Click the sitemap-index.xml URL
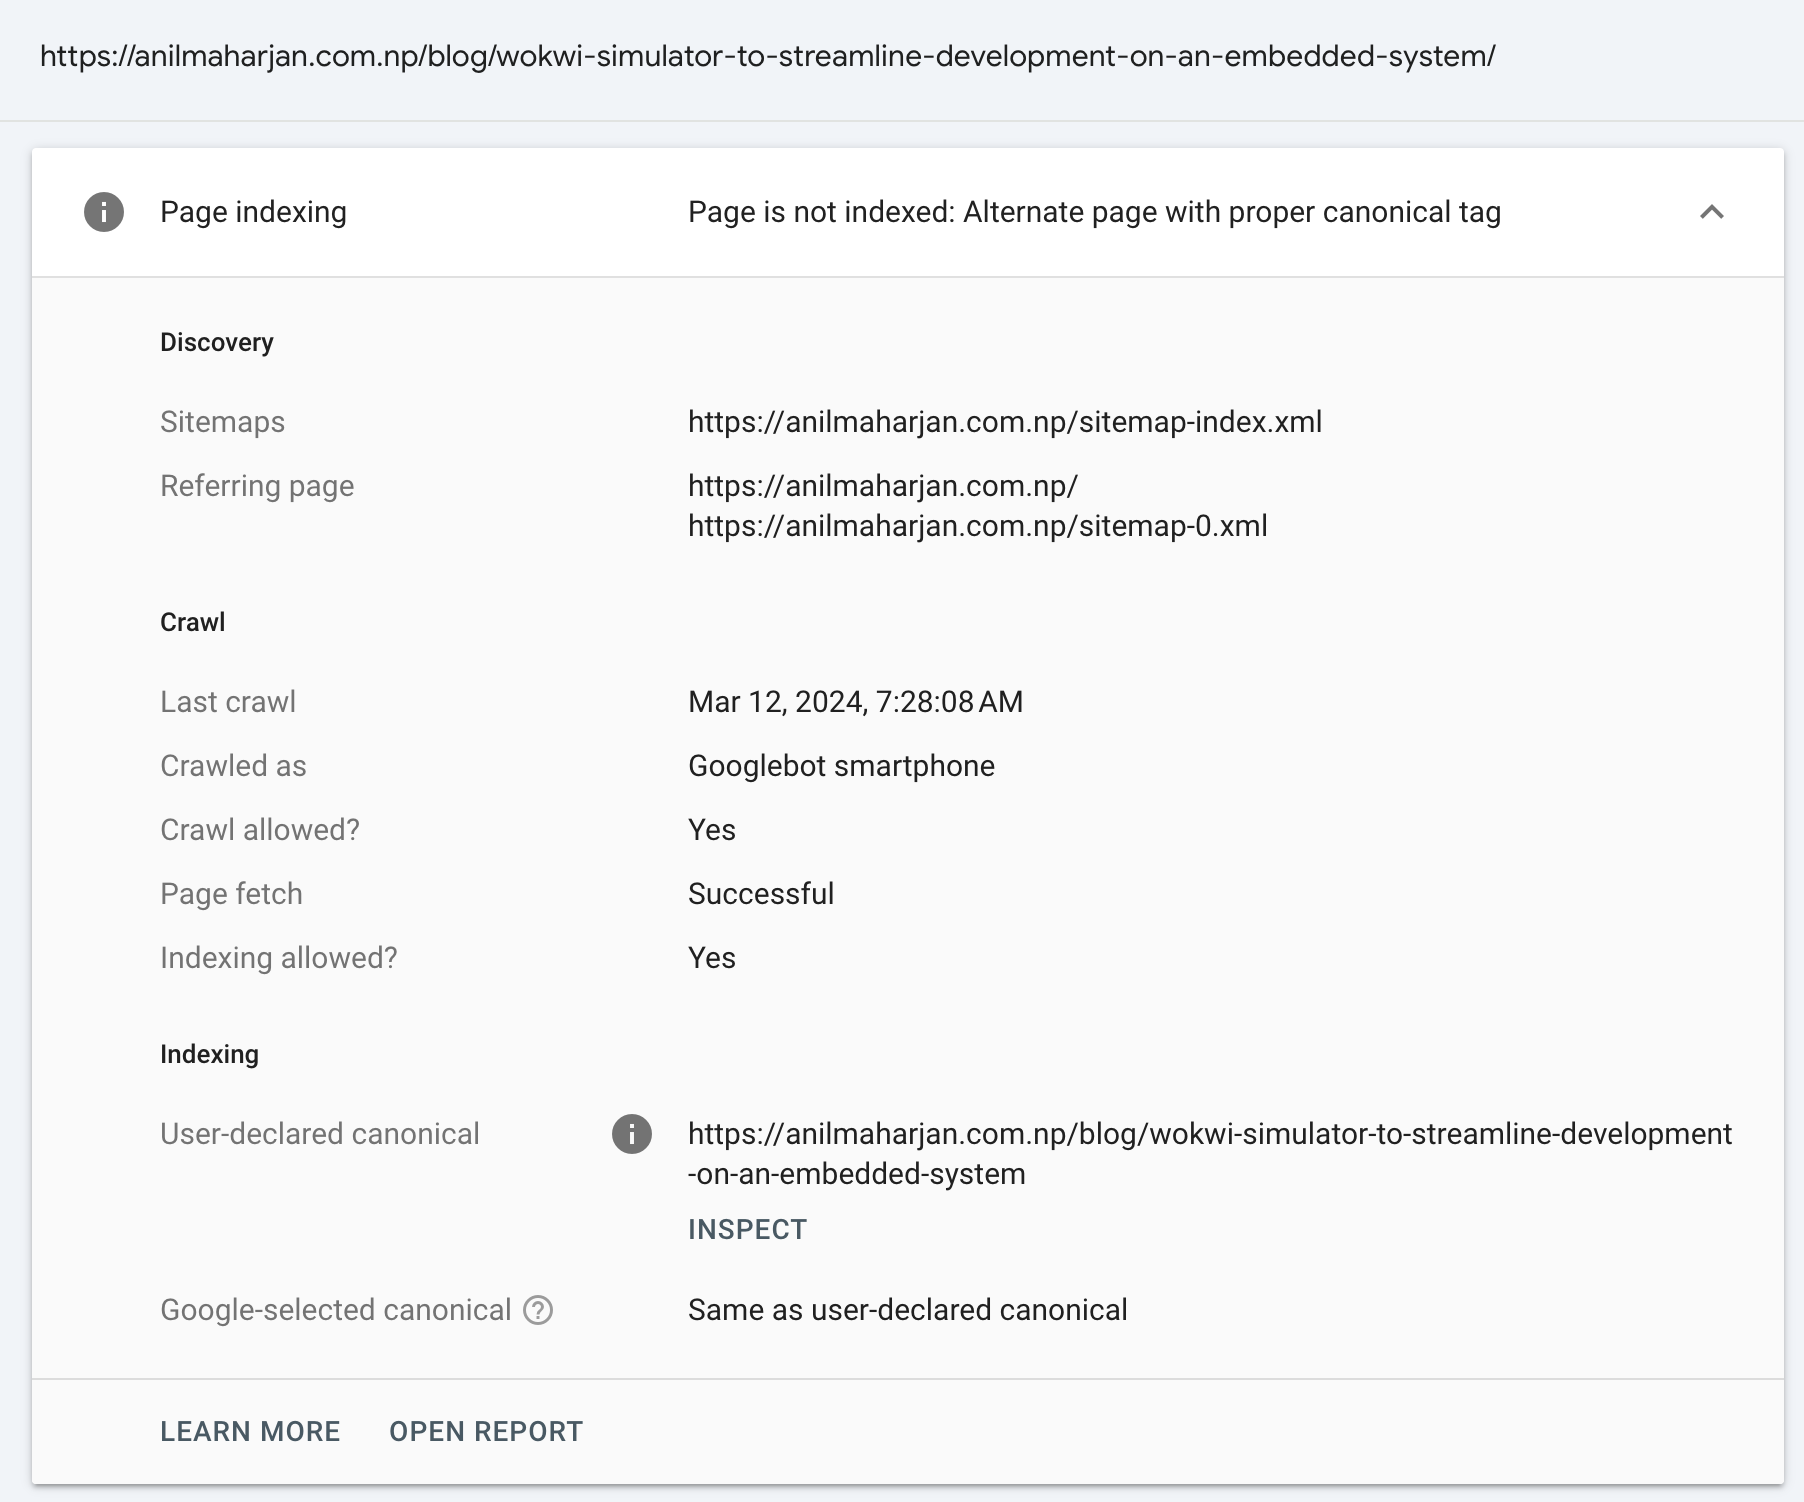 click(1005, 422)
